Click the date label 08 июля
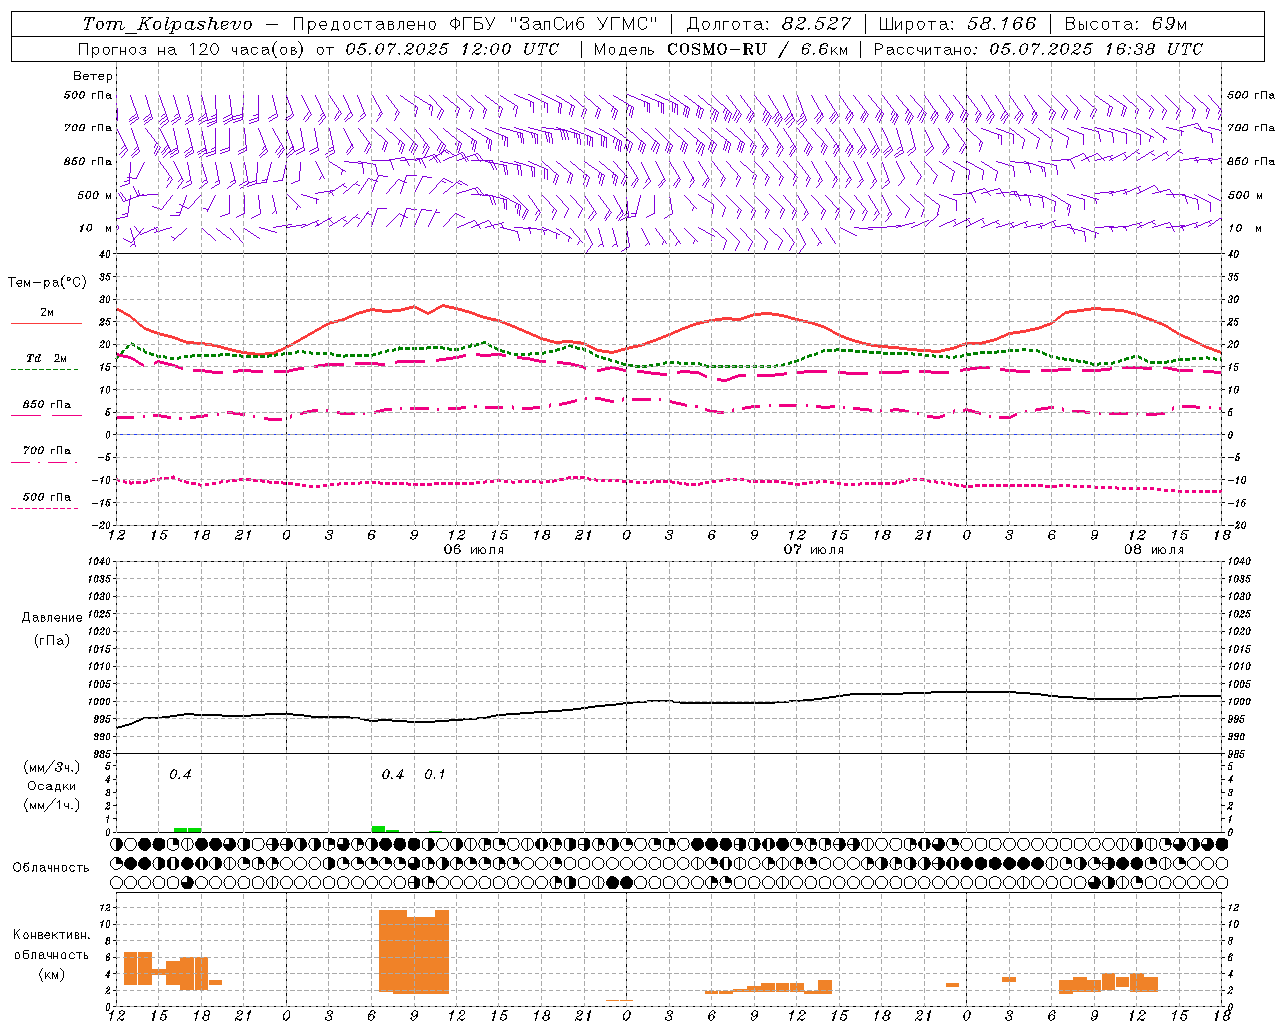Screen dimensions: 1280x1024 coord(1154,550)
